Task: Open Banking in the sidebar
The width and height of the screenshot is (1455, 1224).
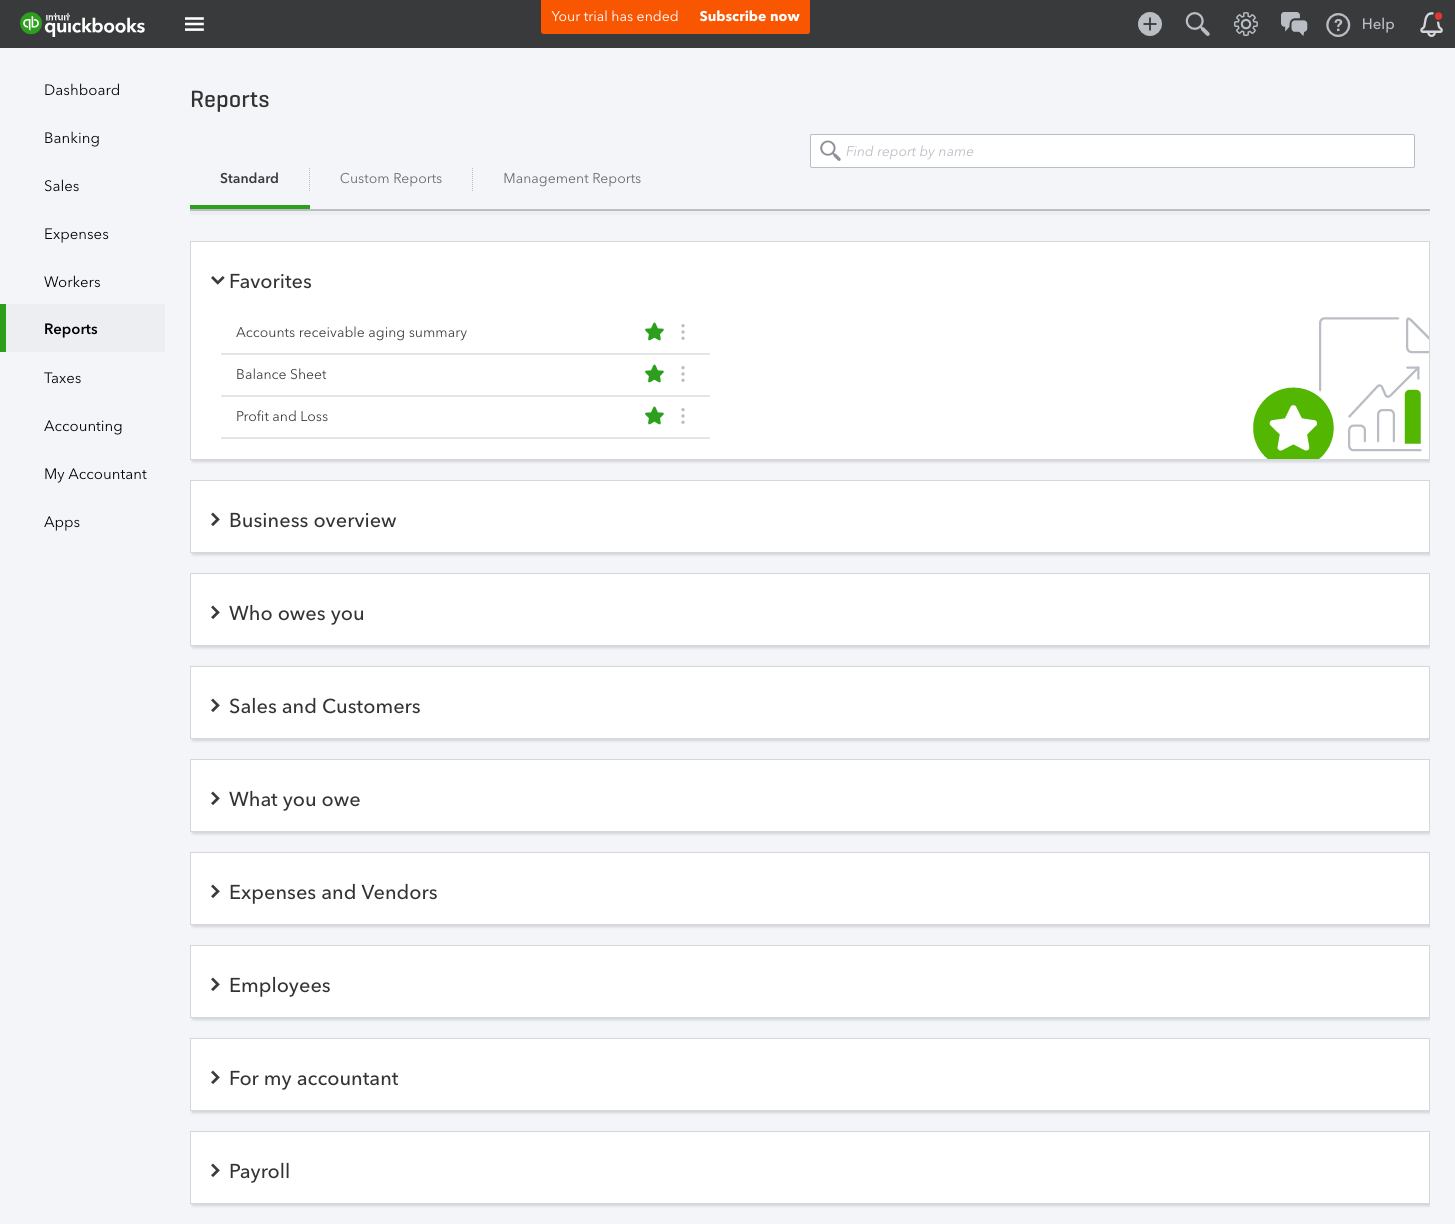Action: coord(72,138)
